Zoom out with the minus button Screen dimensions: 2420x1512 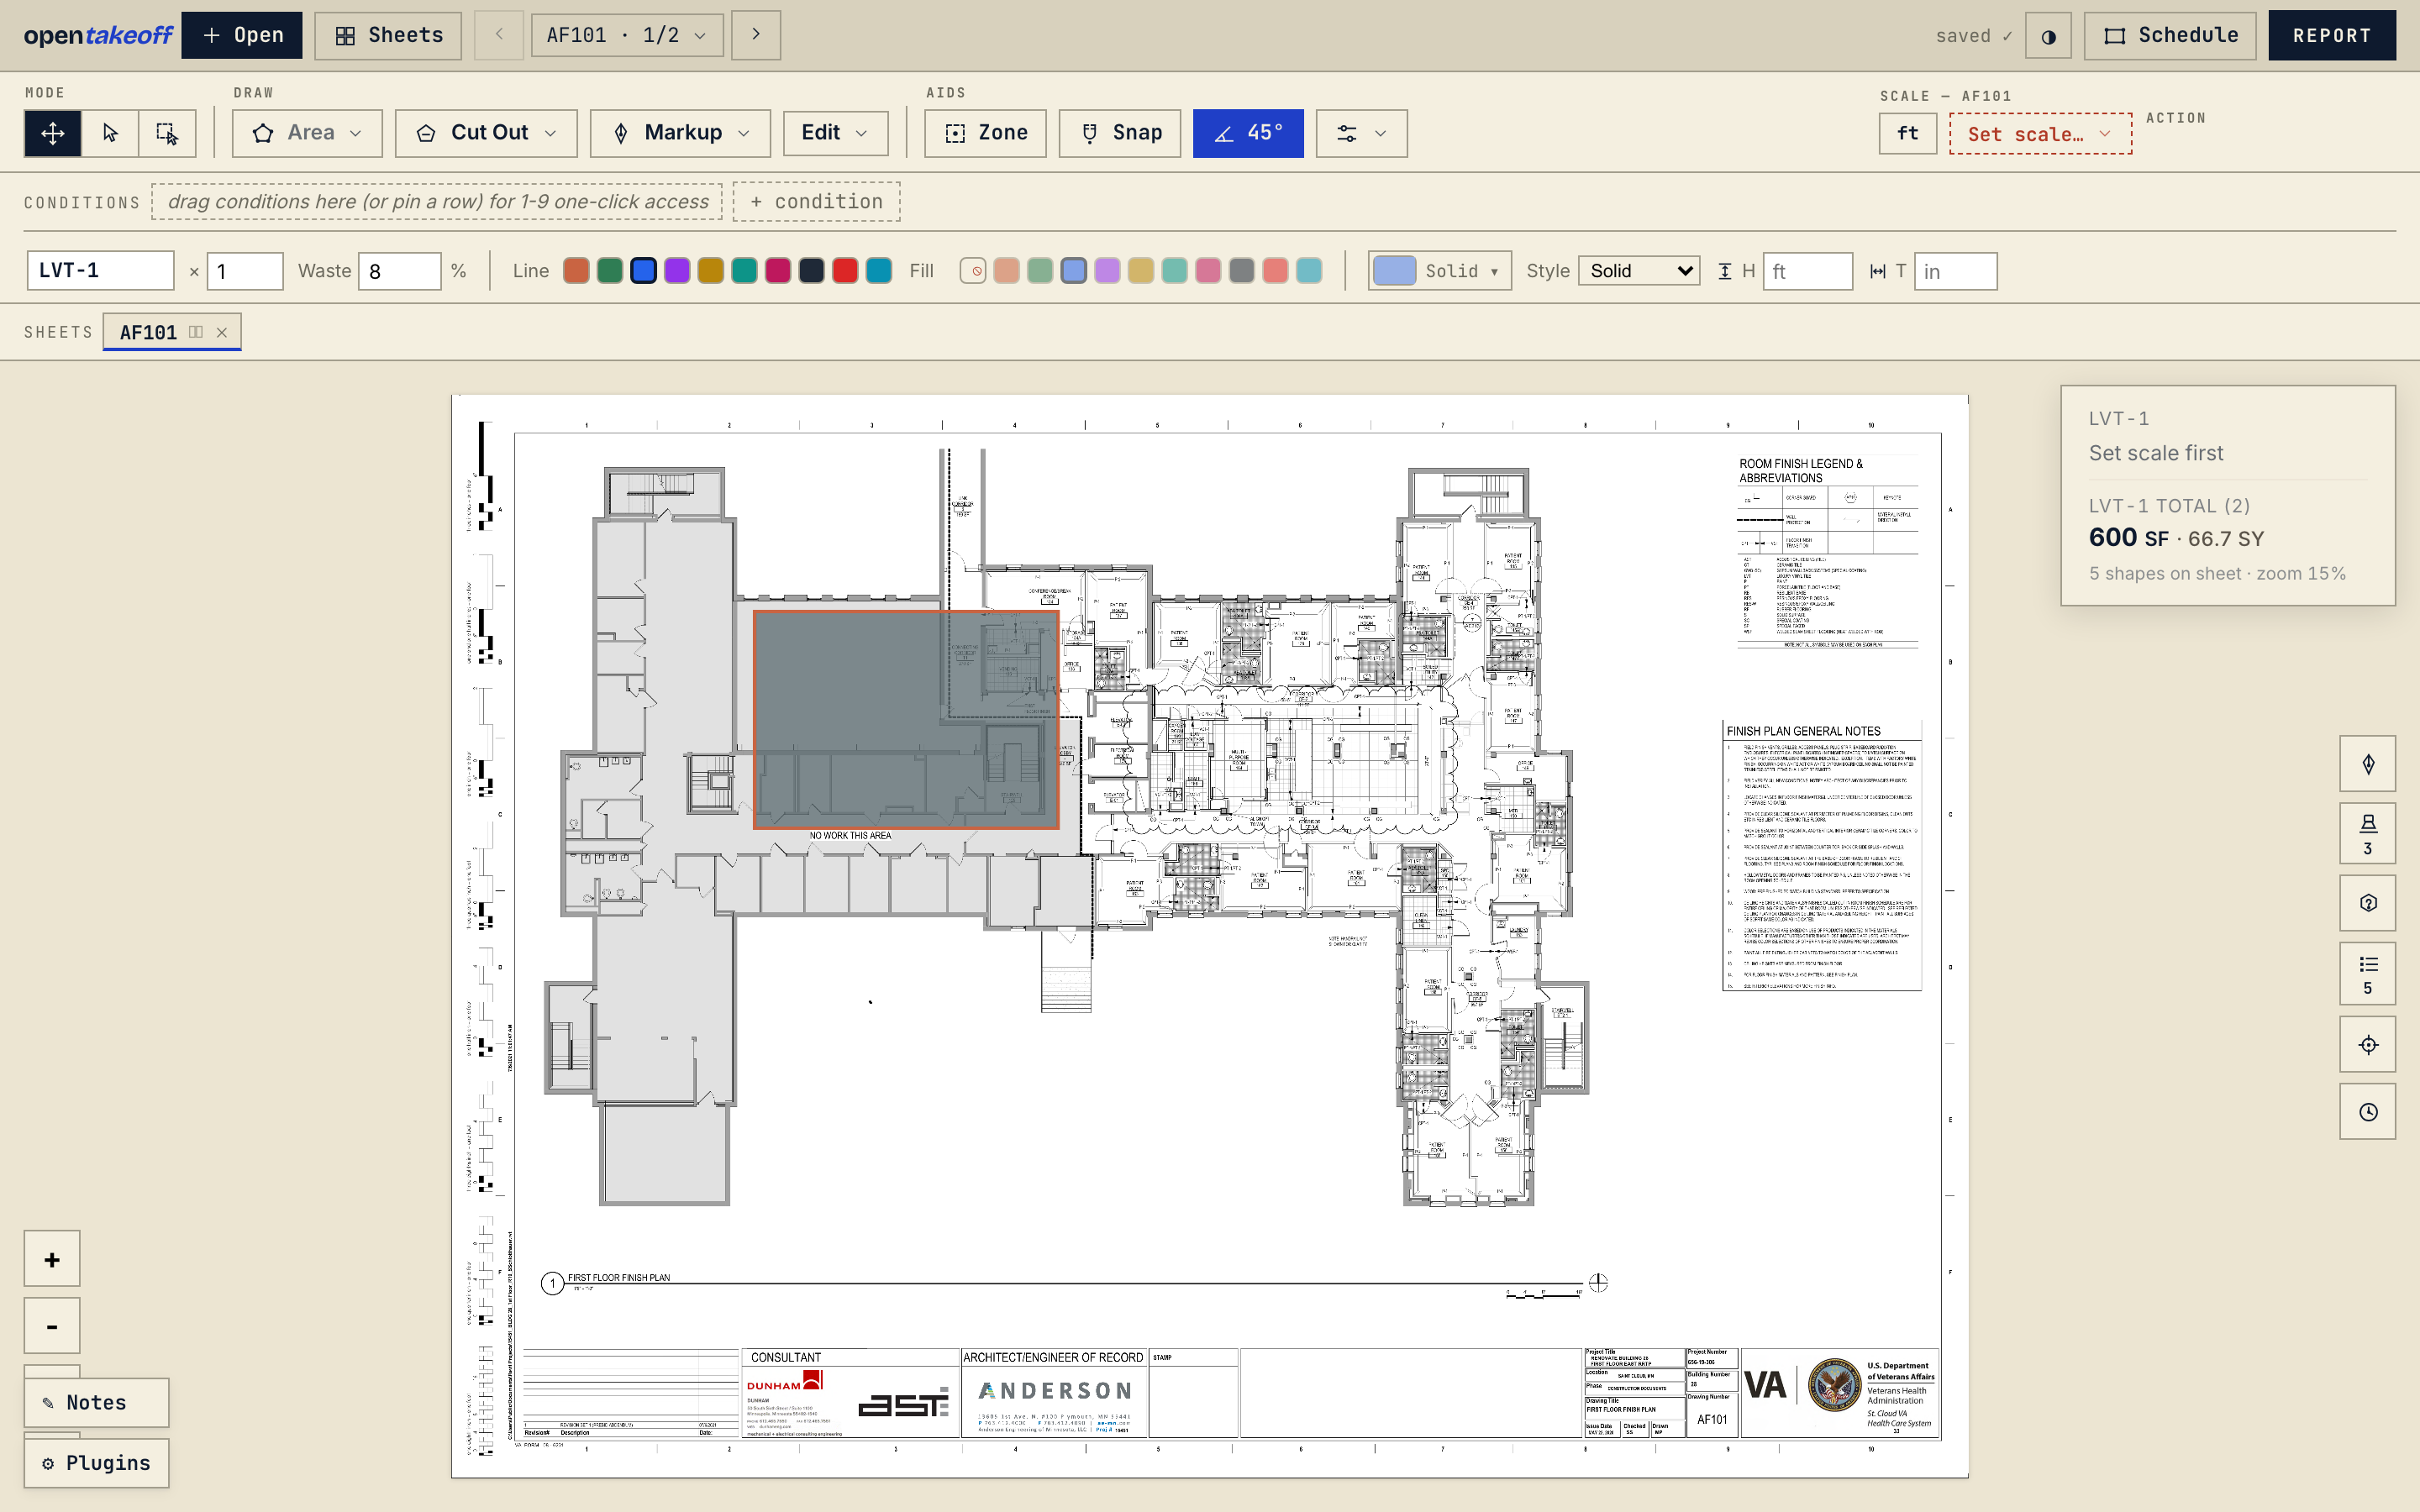tap(52, 1326)
